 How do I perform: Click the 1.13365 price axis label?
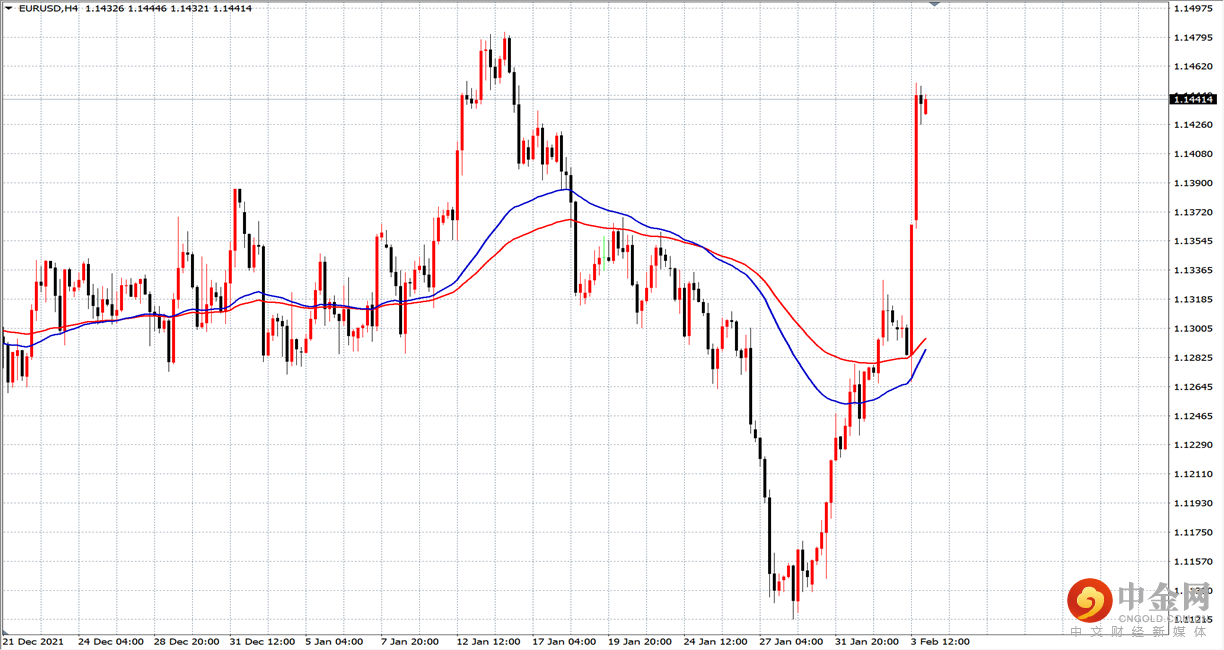point(1194,270)
